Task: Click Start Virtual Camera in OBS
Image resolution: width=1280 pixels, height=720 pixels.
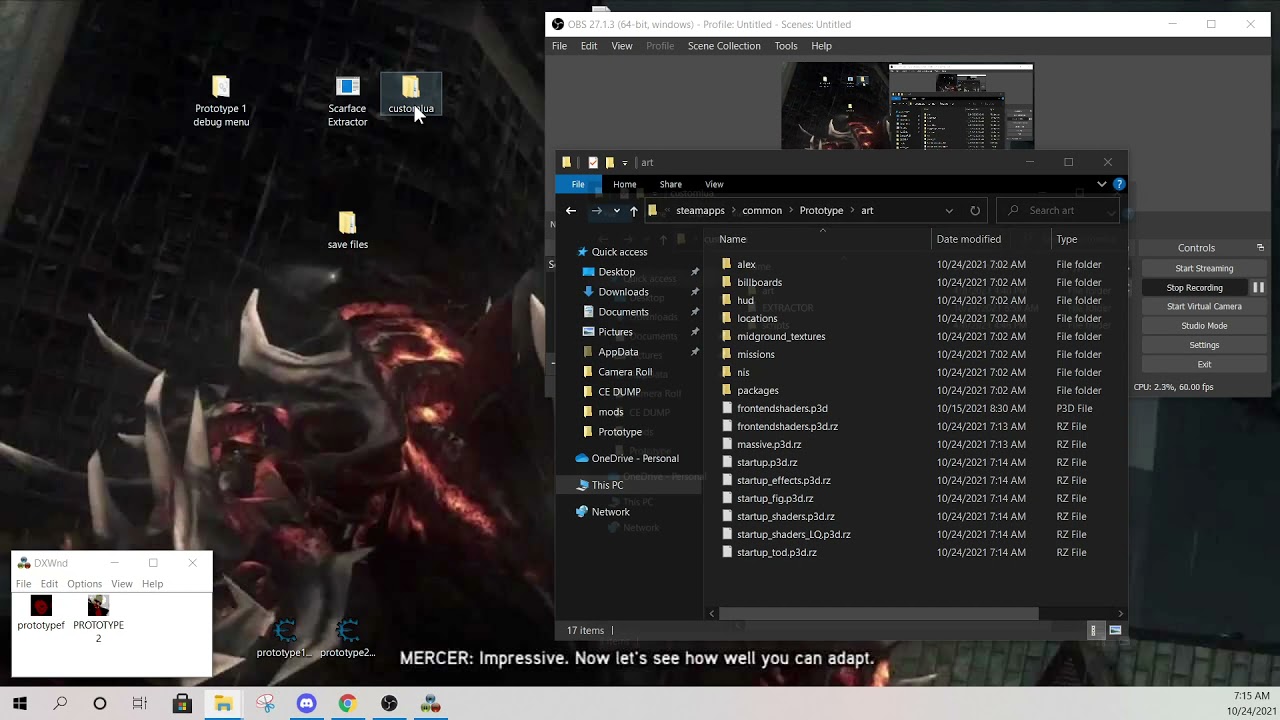Action: (1204, 306)
